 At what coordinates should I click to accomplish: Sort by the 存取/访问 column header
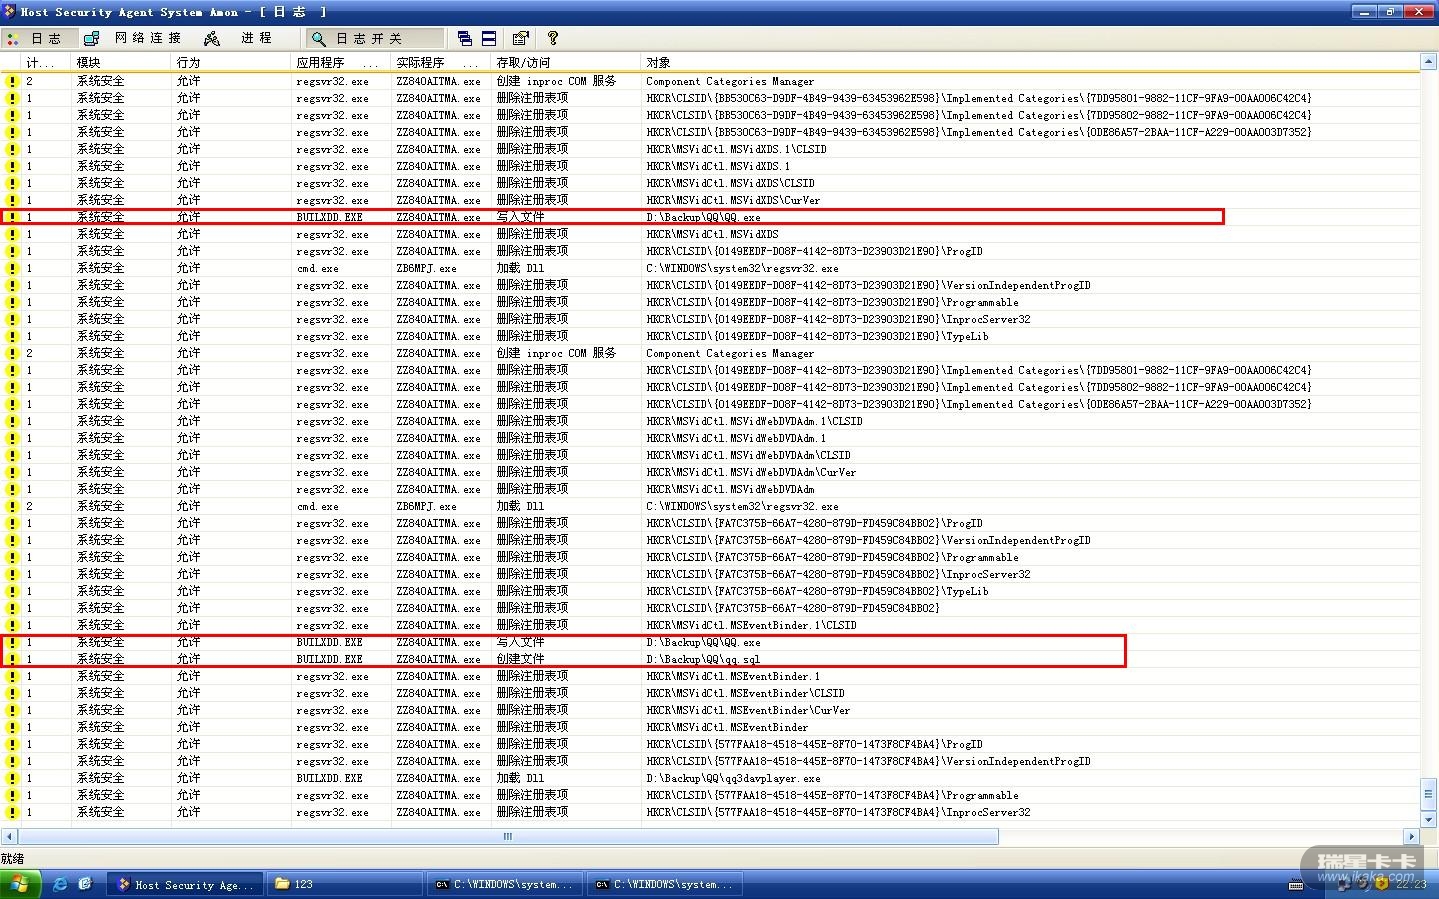pyautogui.click(x=566, y=62)
